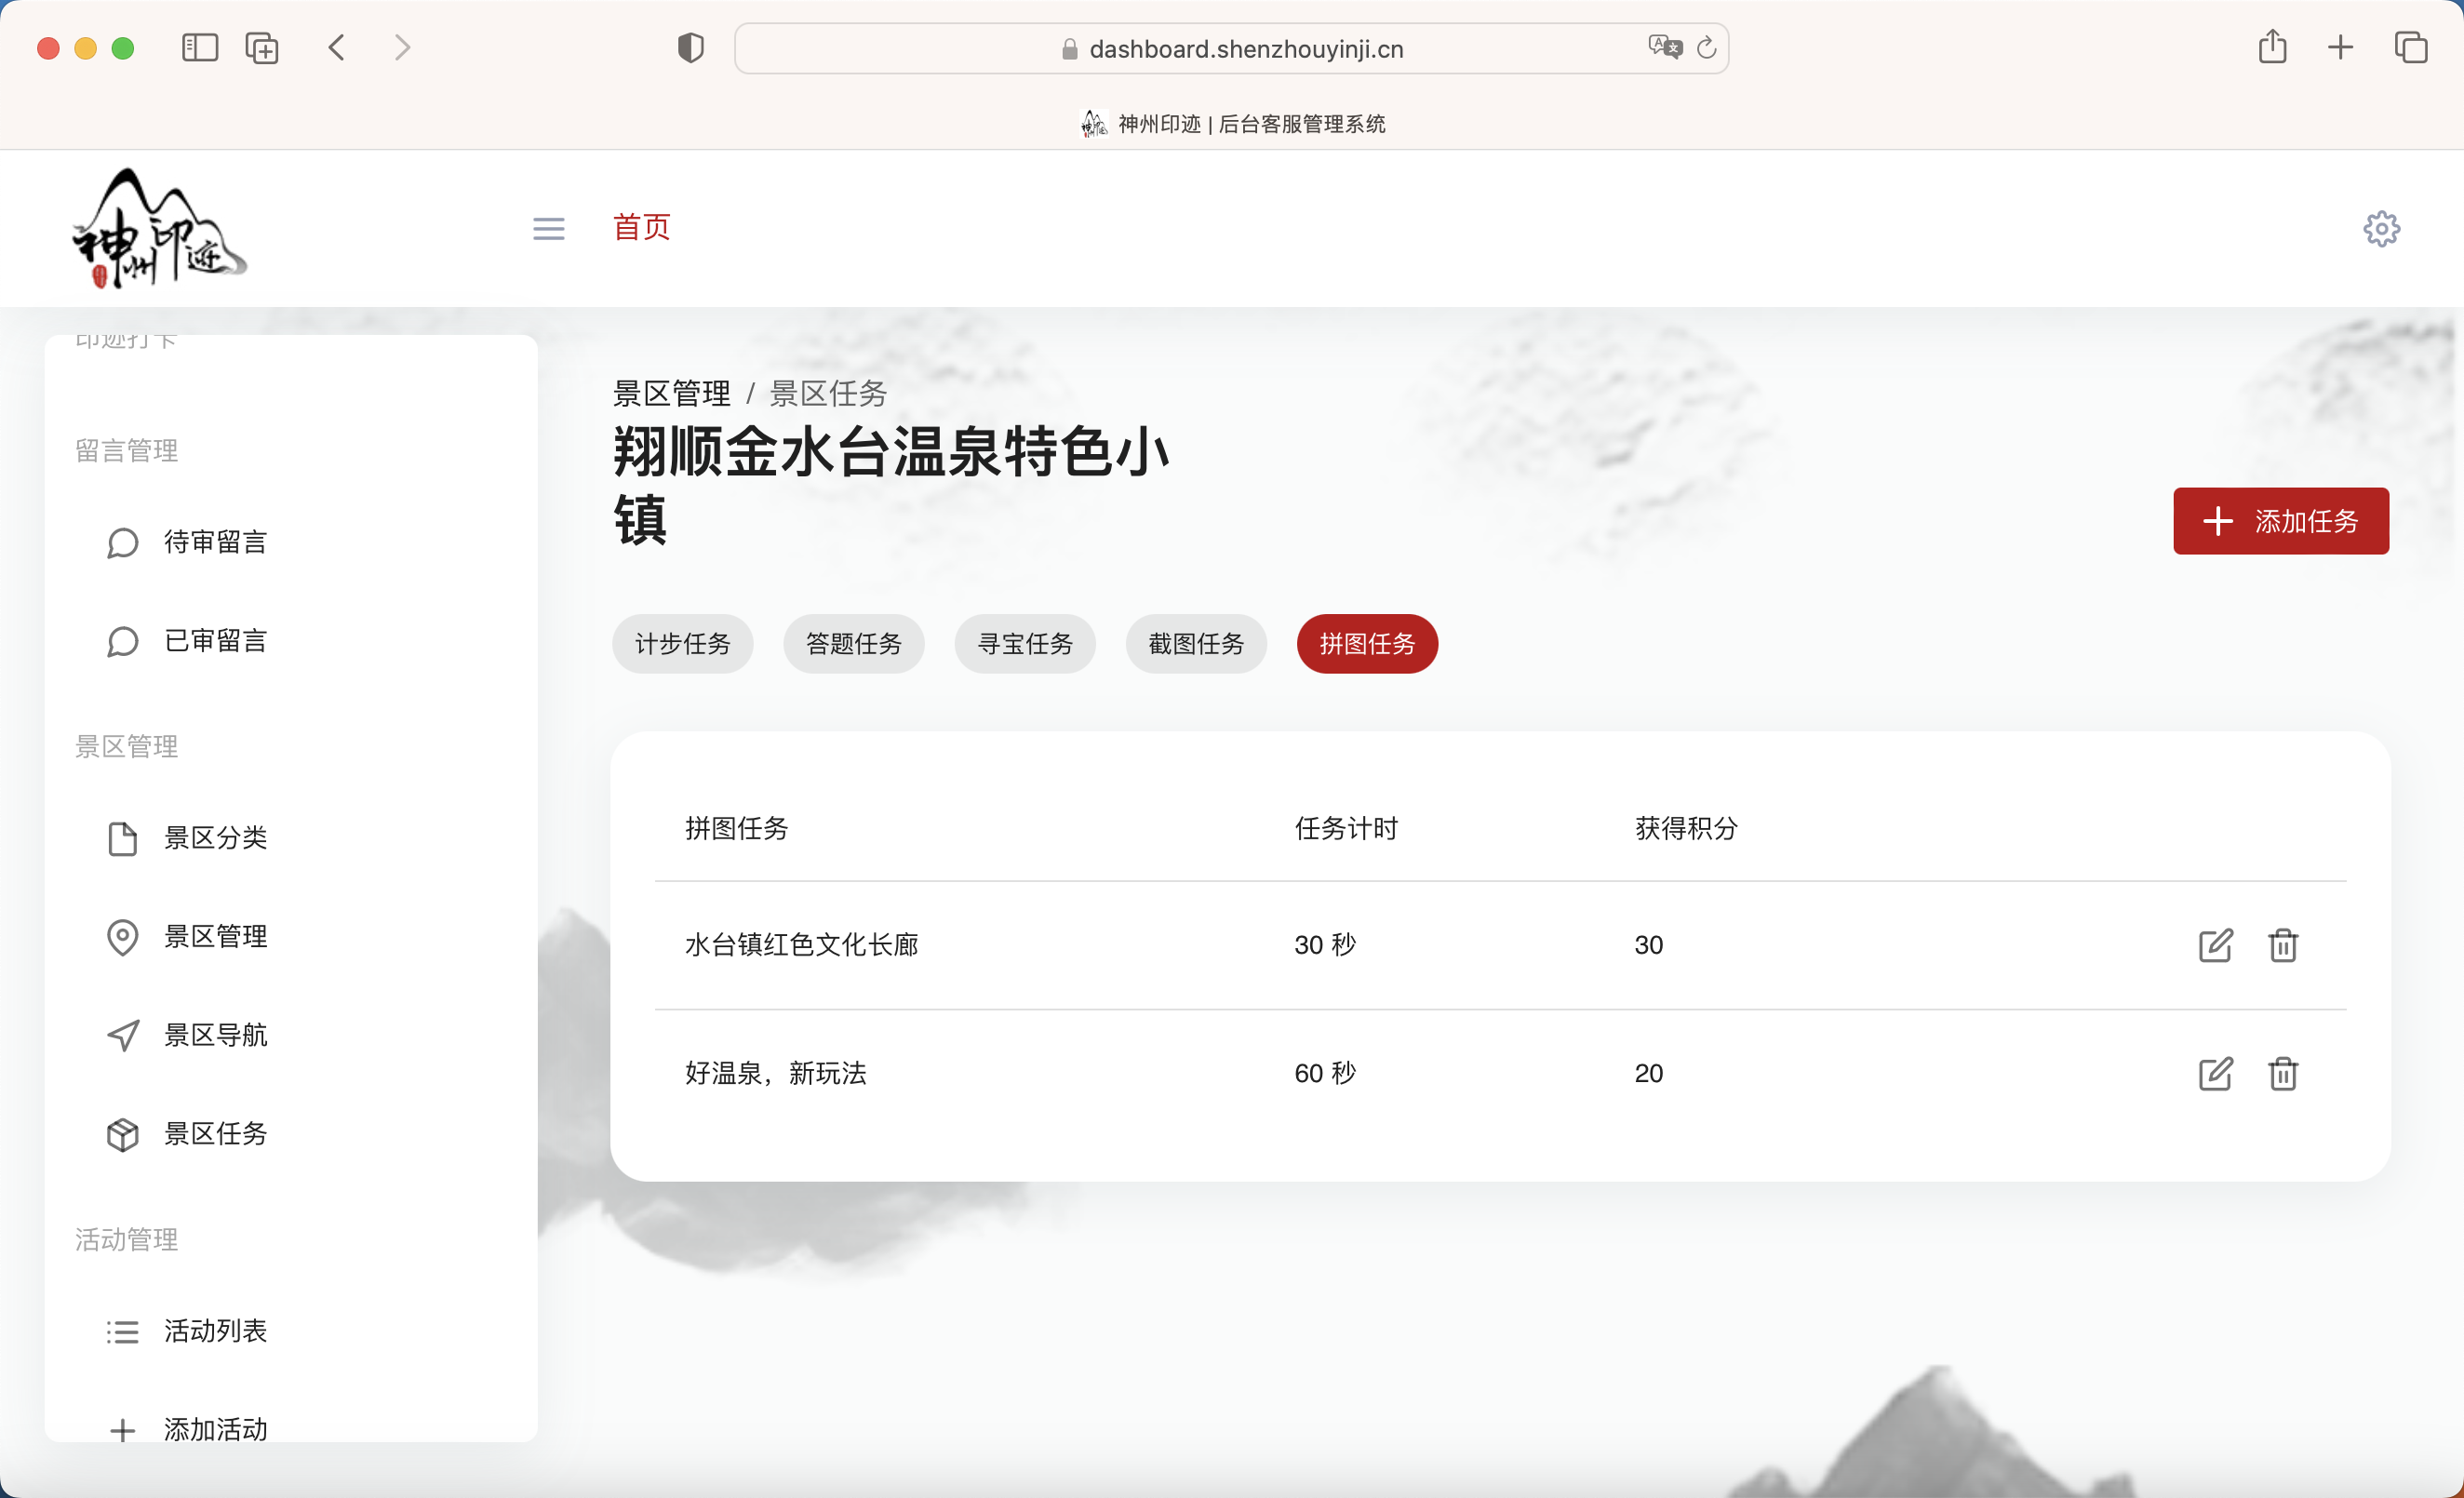
Task: Select the 计步任务 filter tab
Action: click(683, 644)
